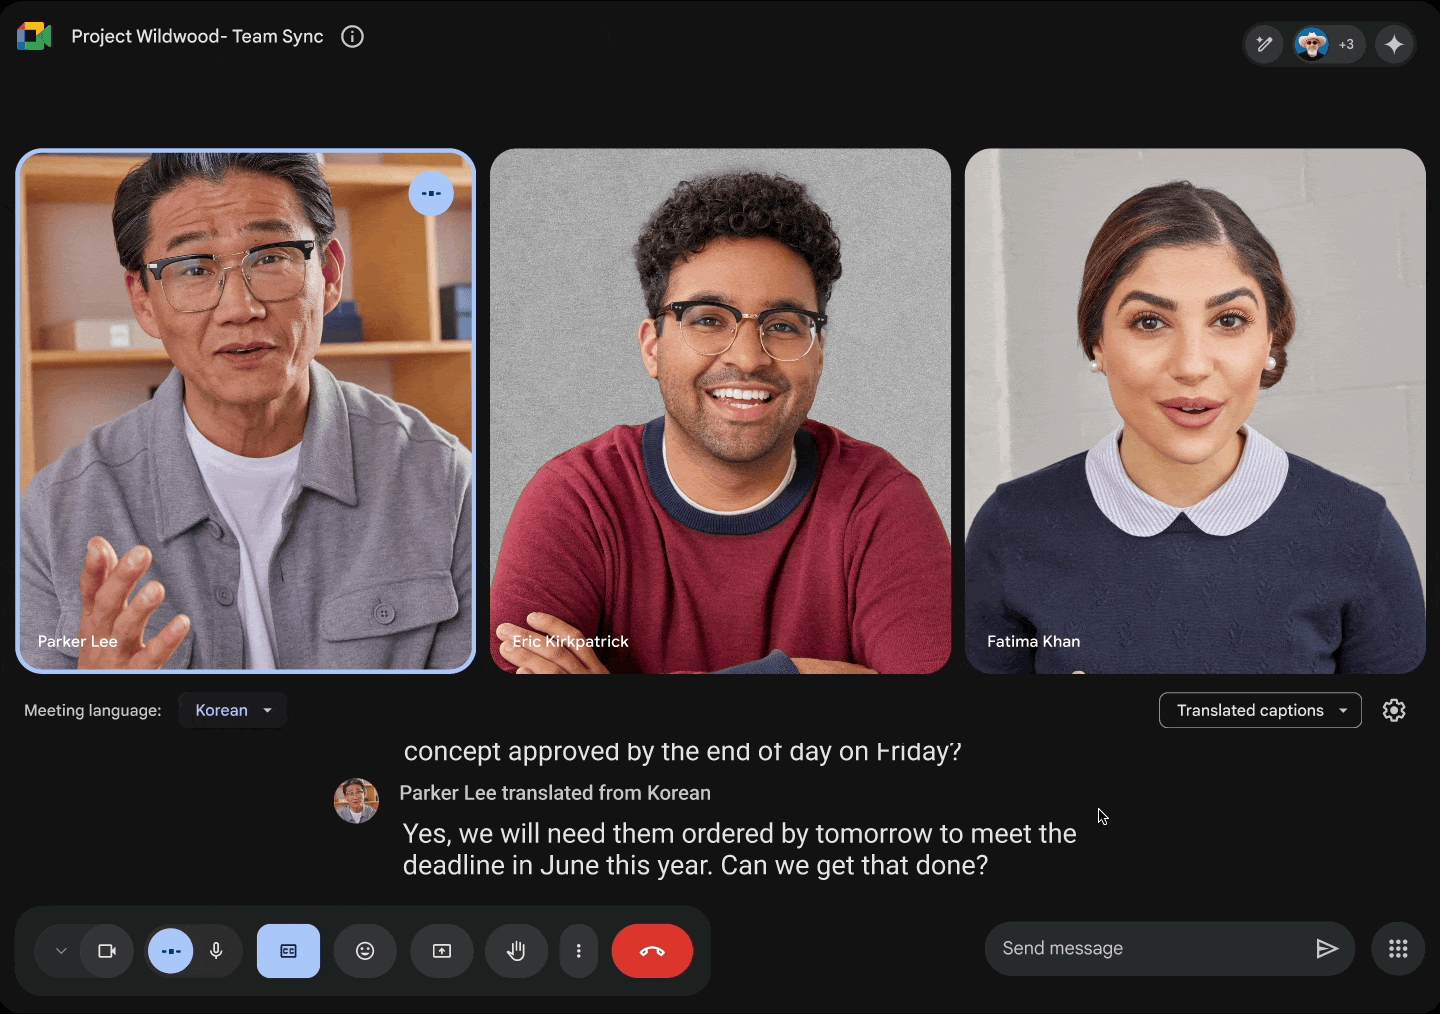
Task: Open Parker Lee's tile options menu
Action: point(431,193)
